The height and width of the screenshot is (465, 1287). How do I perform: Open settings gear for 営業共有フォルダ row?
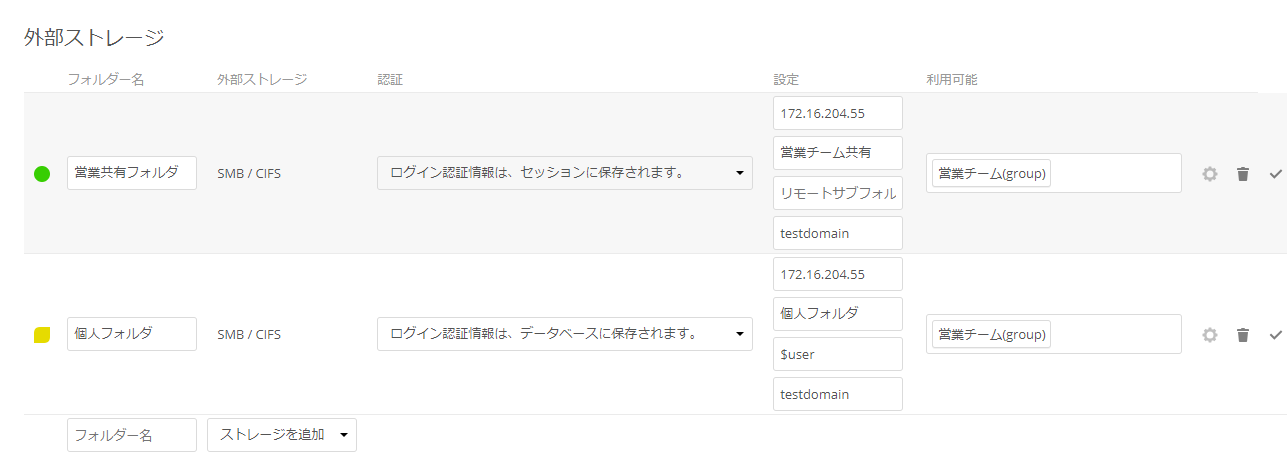[1210, 174]
